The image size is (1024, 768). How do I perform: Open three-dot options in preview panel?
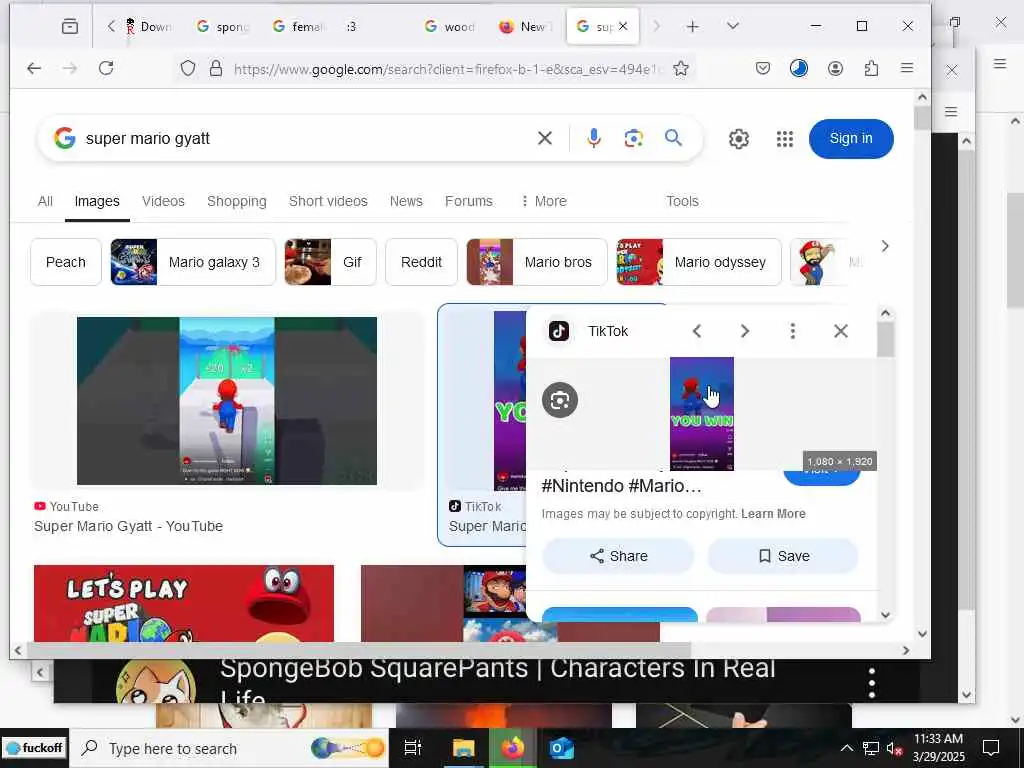[793, 331]
